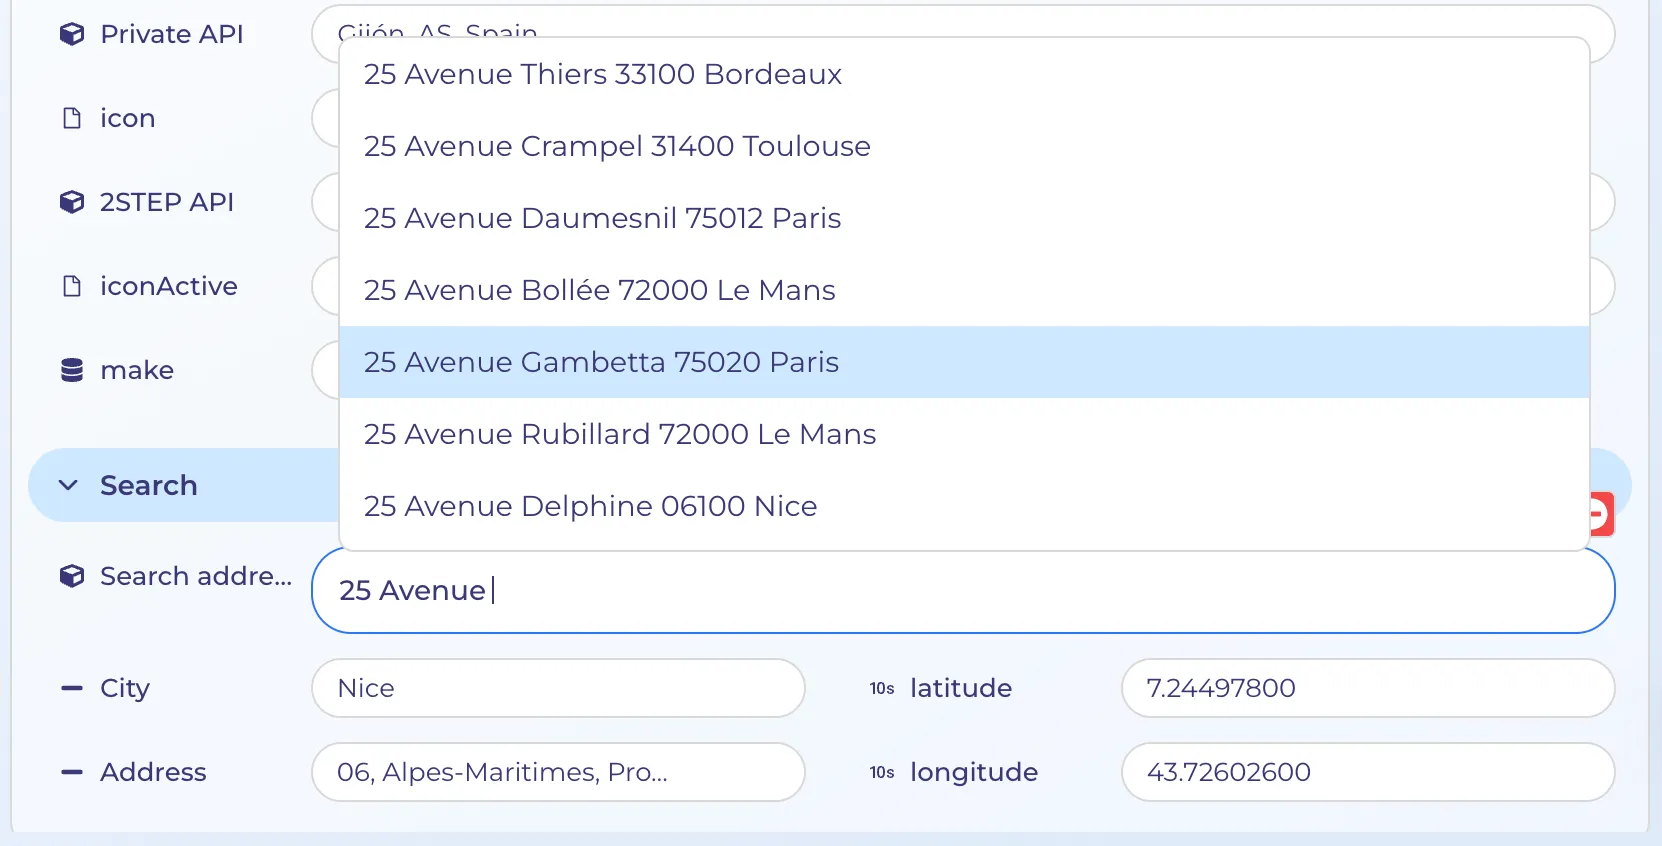Pick 25 Avenue Rubillard 72000 Le Mans
Viewport: 1662px width, 846px height.
[964, 434]
